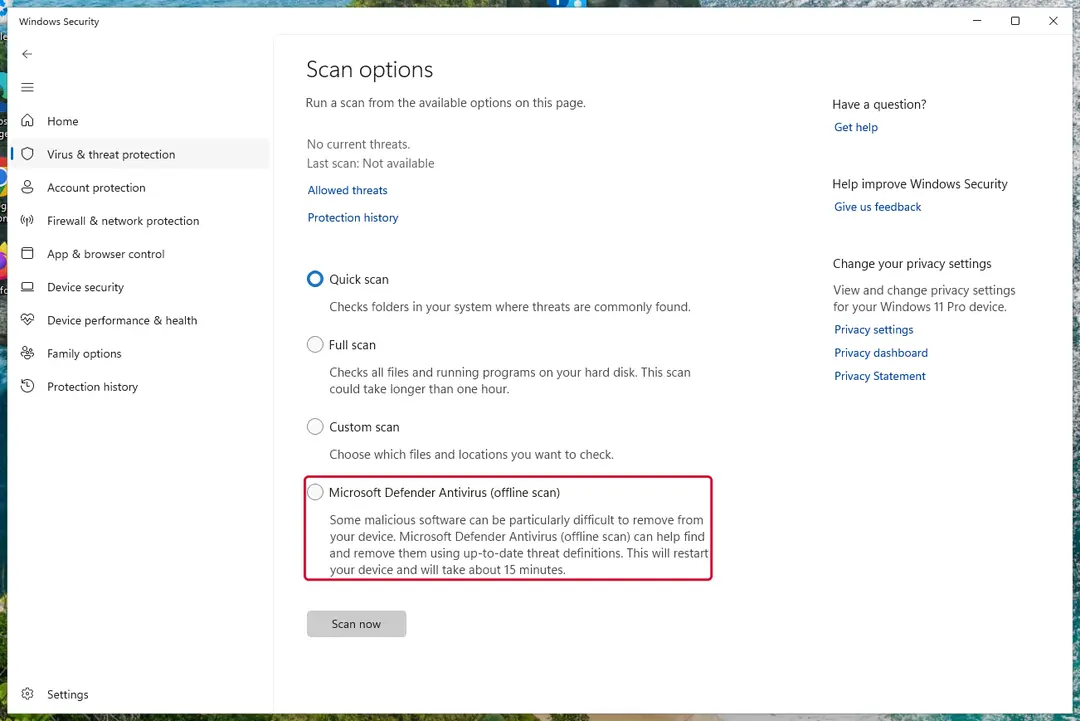1080x721 pixels.
Task: Click the Settings gear icon
Action: click(28, 693)
